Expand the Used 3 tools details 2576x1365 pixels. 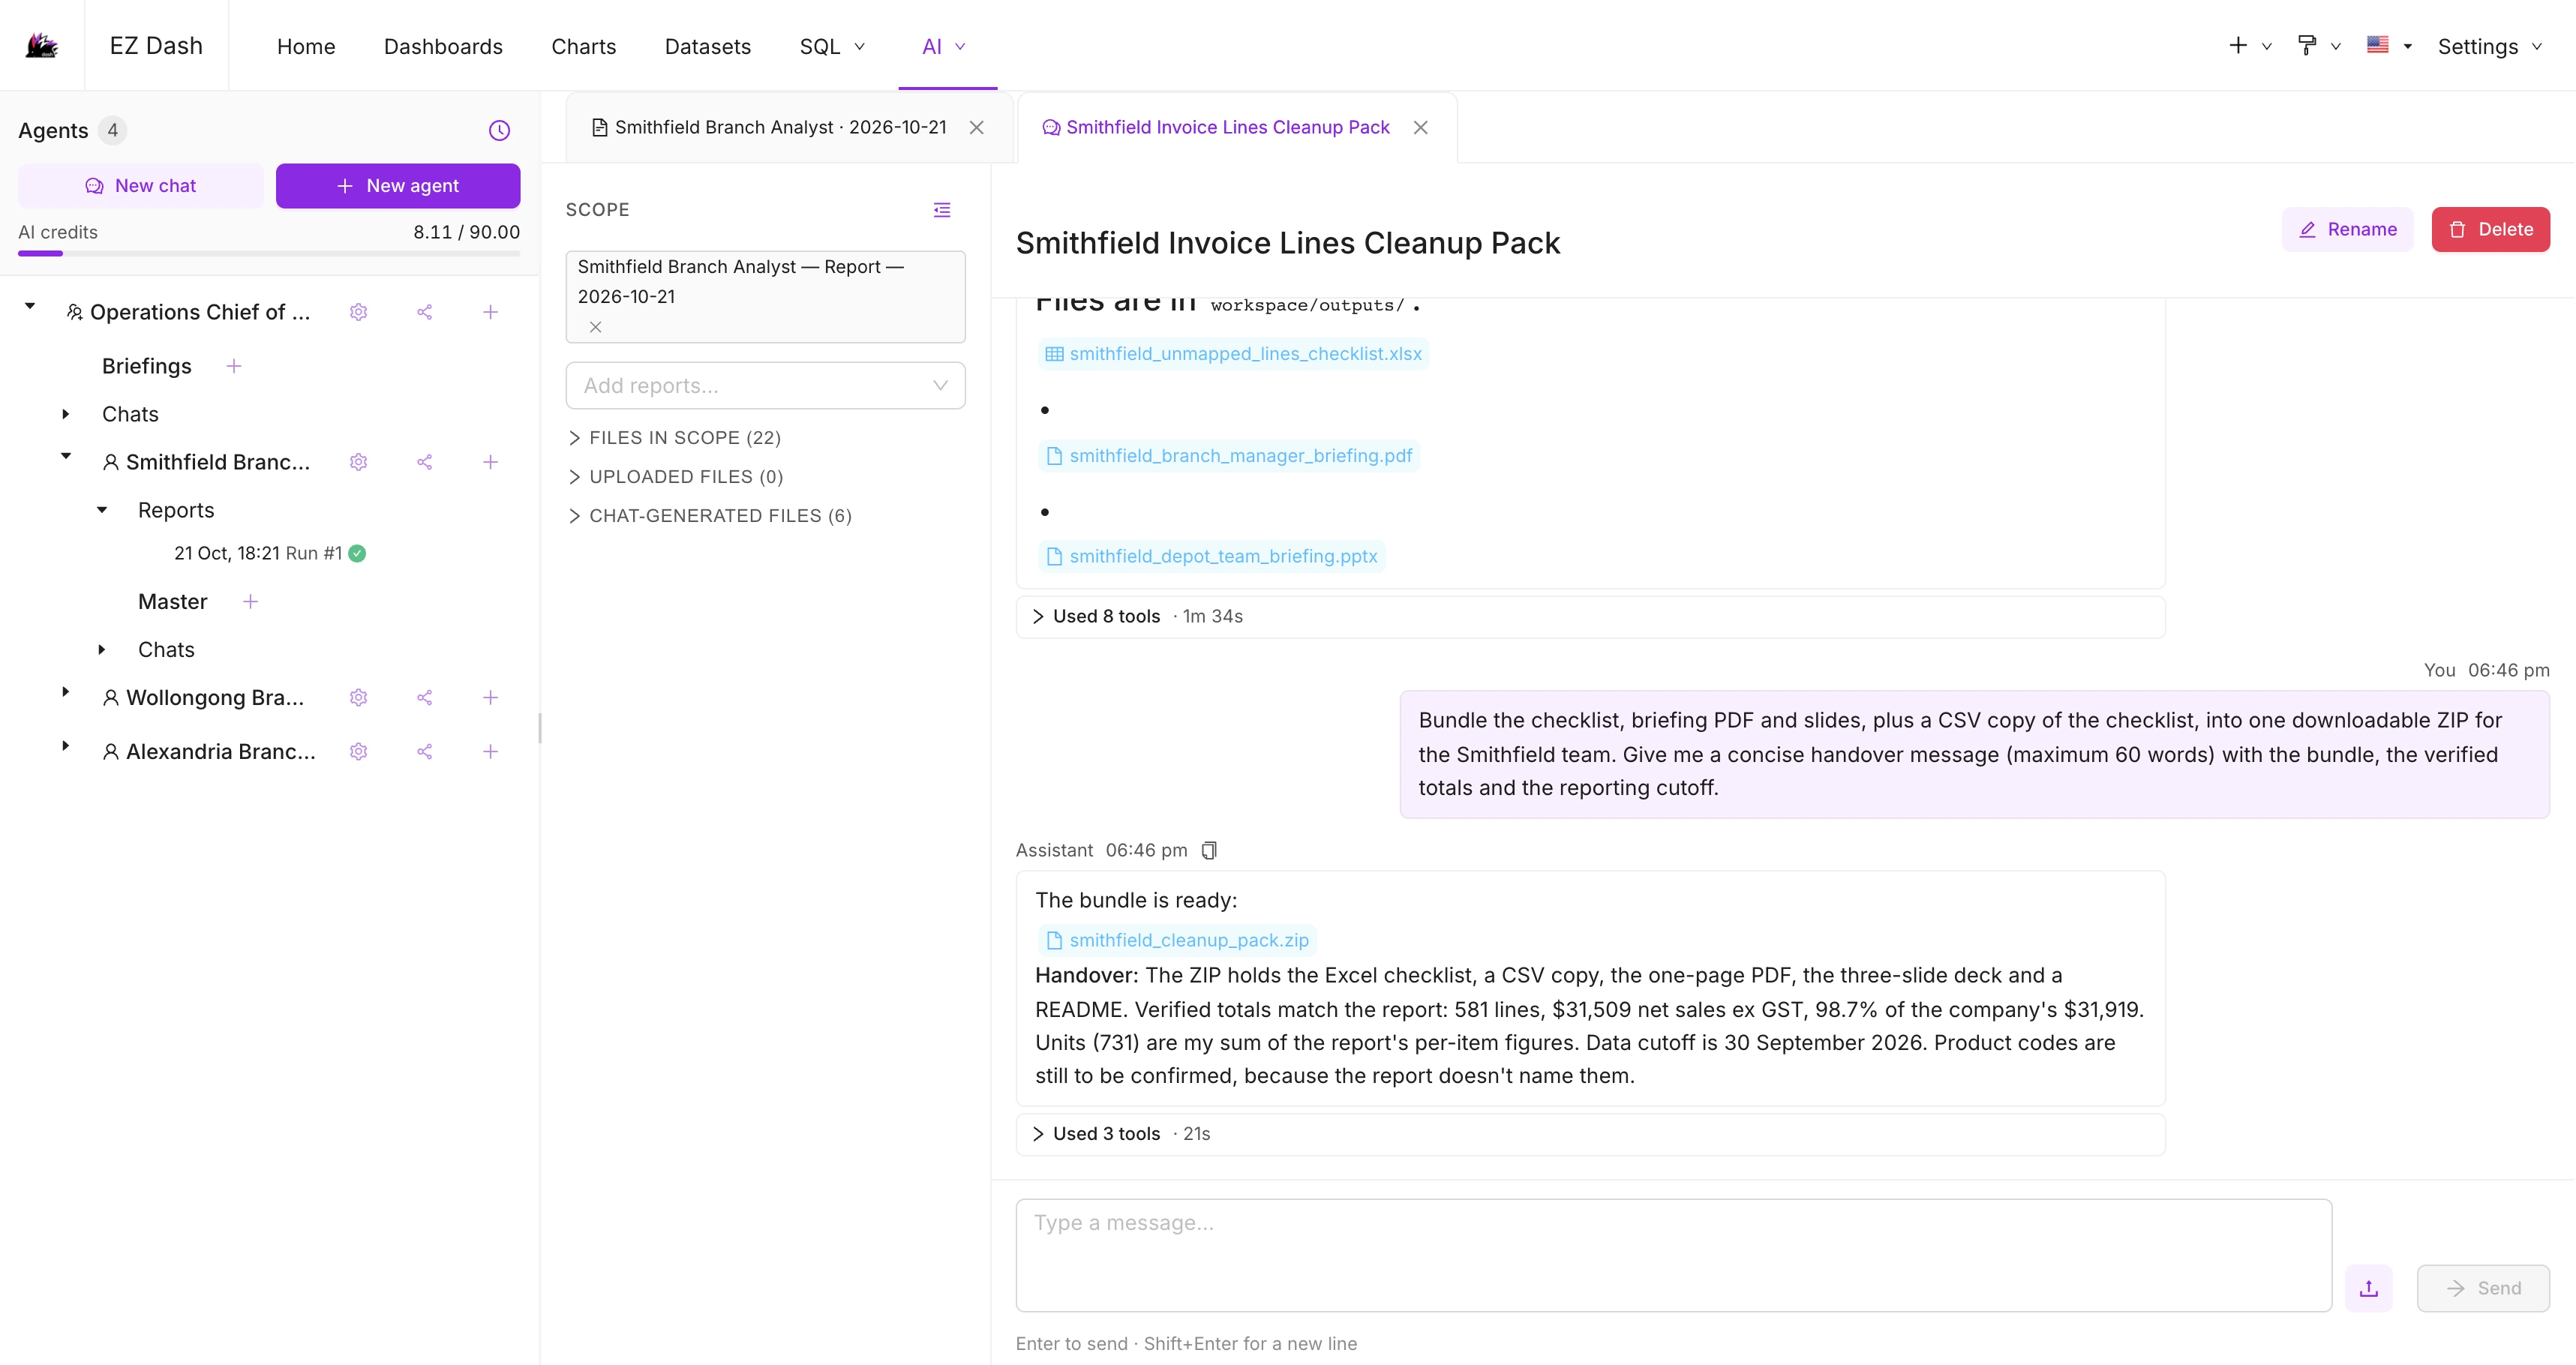[1591, 1134]
